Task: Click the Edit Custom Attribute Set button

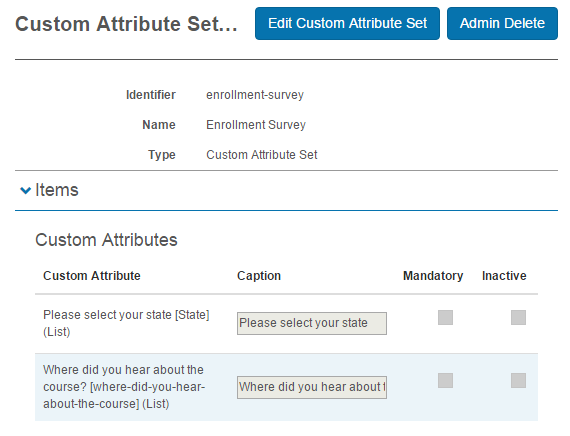Action: (347, 23)
